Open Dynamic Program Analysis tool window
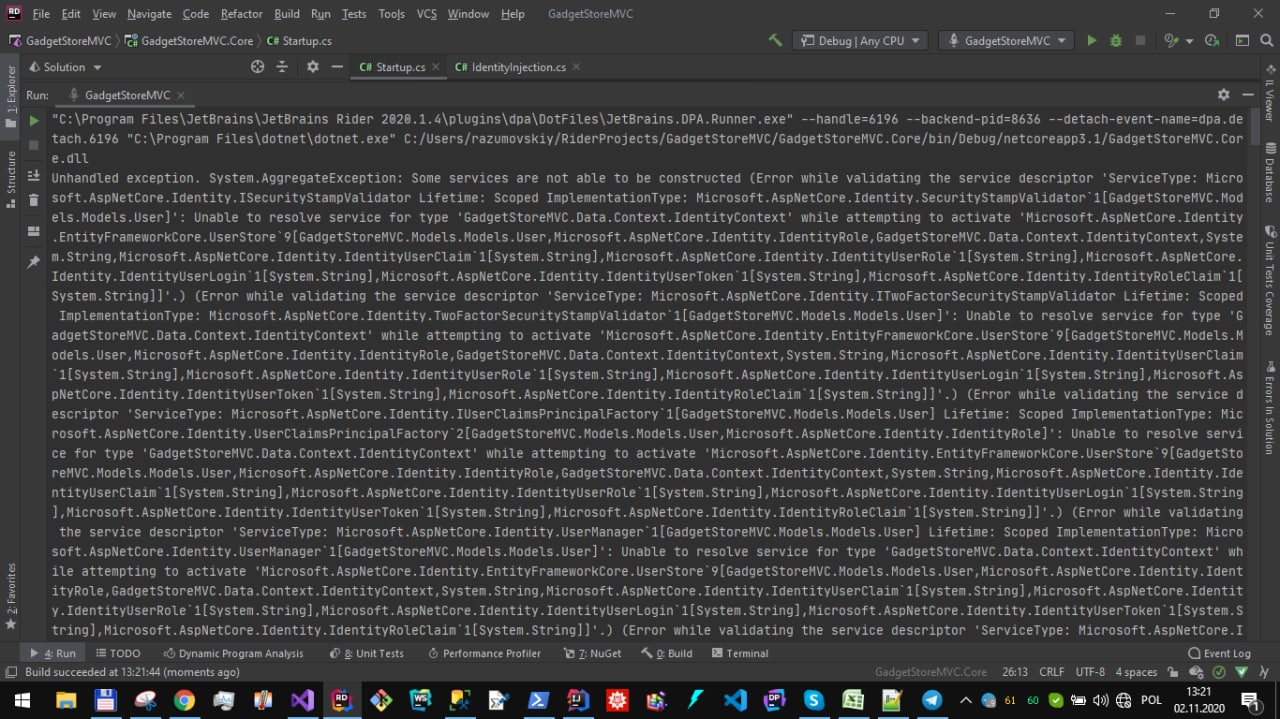 point(233,653)
